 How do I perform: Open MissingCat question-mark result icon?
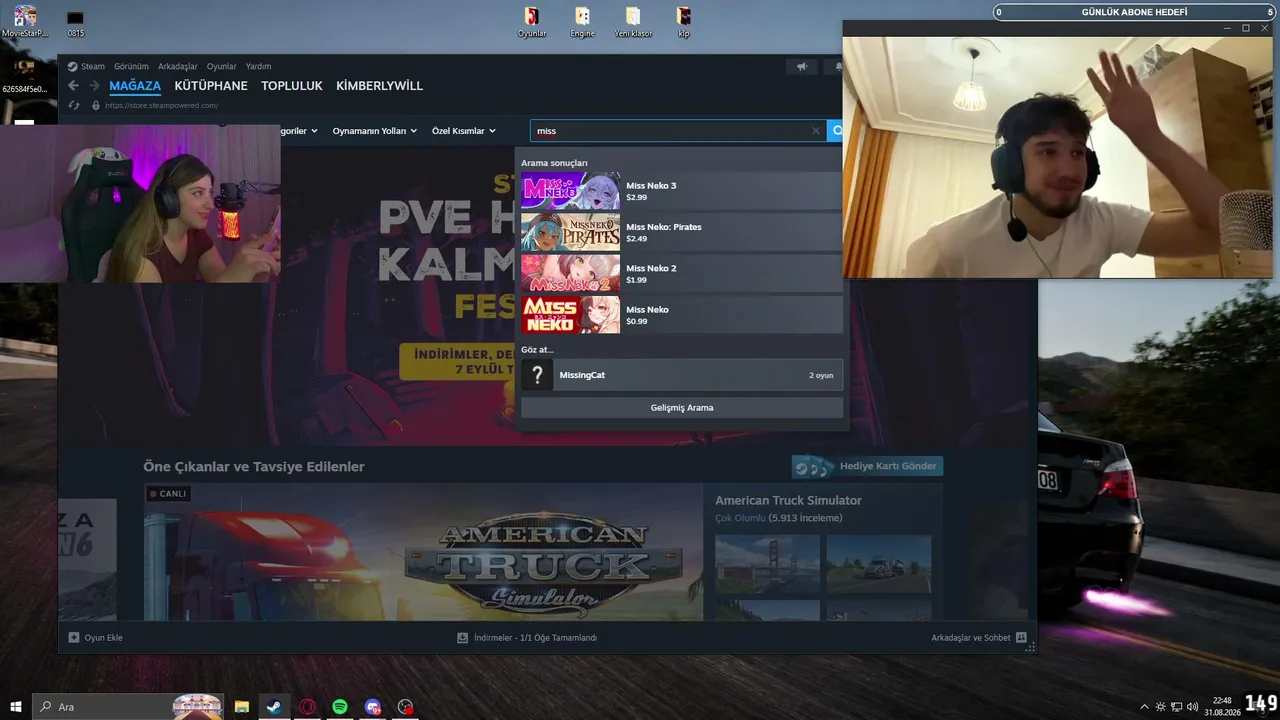(537, 375)
